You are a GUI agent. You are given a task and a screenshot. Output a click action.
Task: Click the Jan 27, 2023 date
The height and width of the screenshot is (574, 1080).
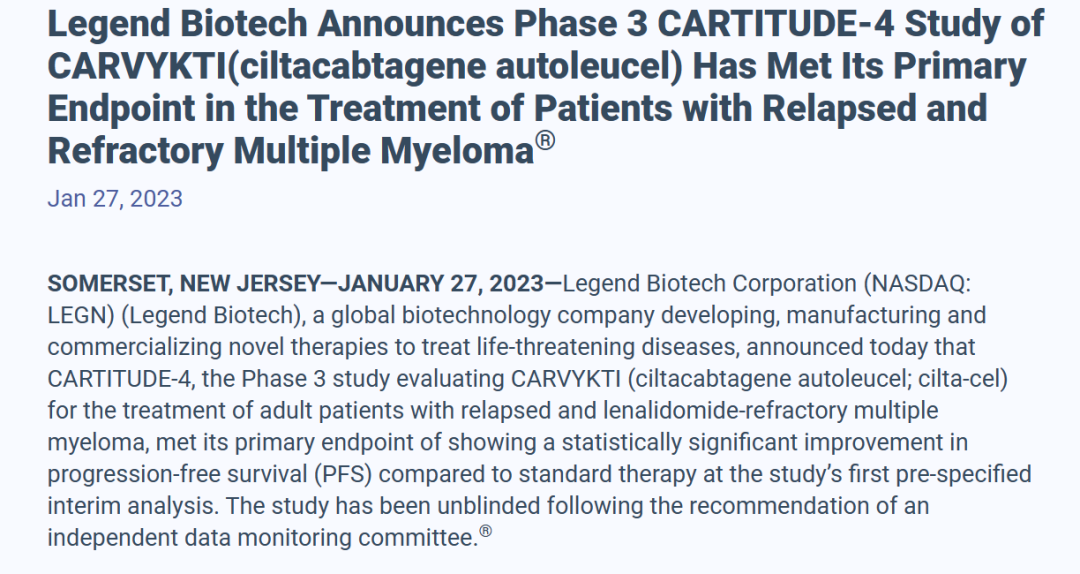[x=115, y=198]
